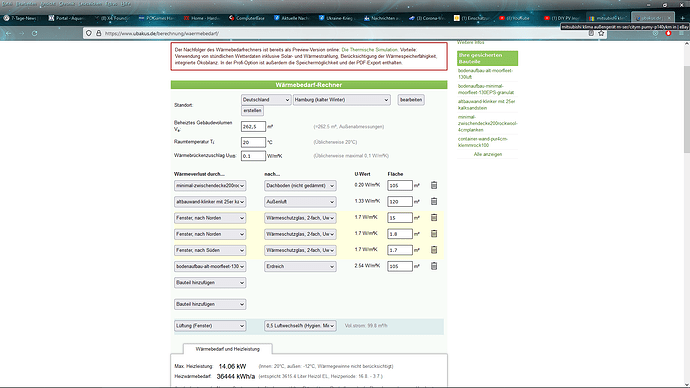The height and width of the screenshot is (388, 690).
Task: Switch to the Ukraine-Krieg tab
Action: [337, 18]
